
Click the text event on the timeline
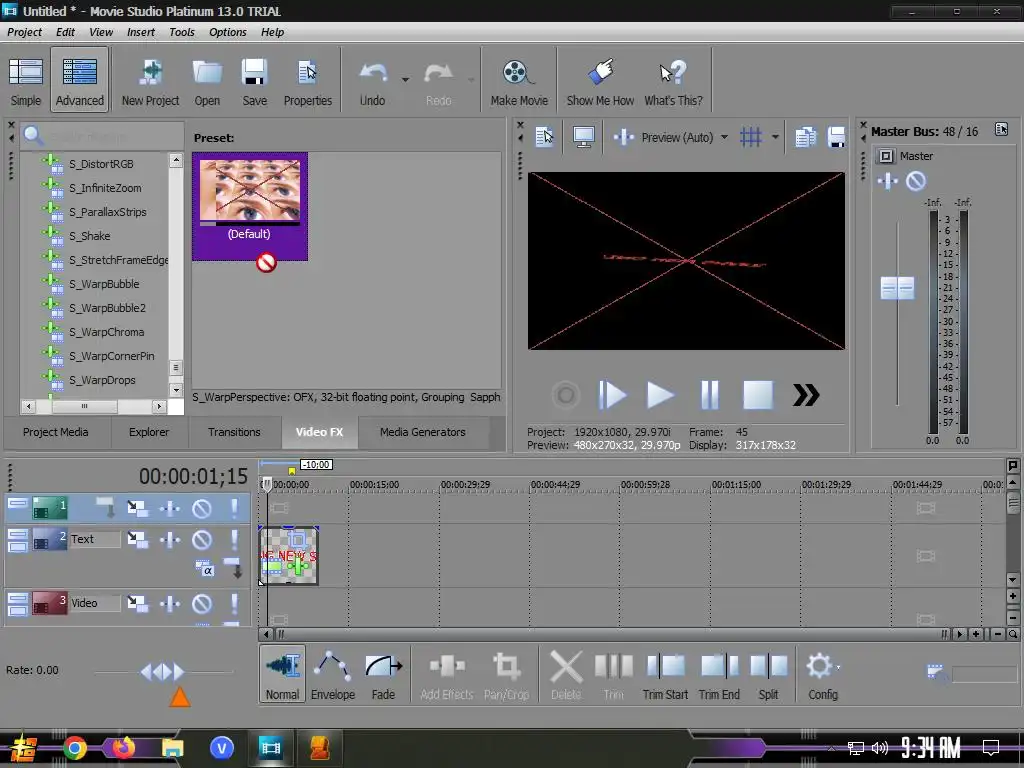289,556
